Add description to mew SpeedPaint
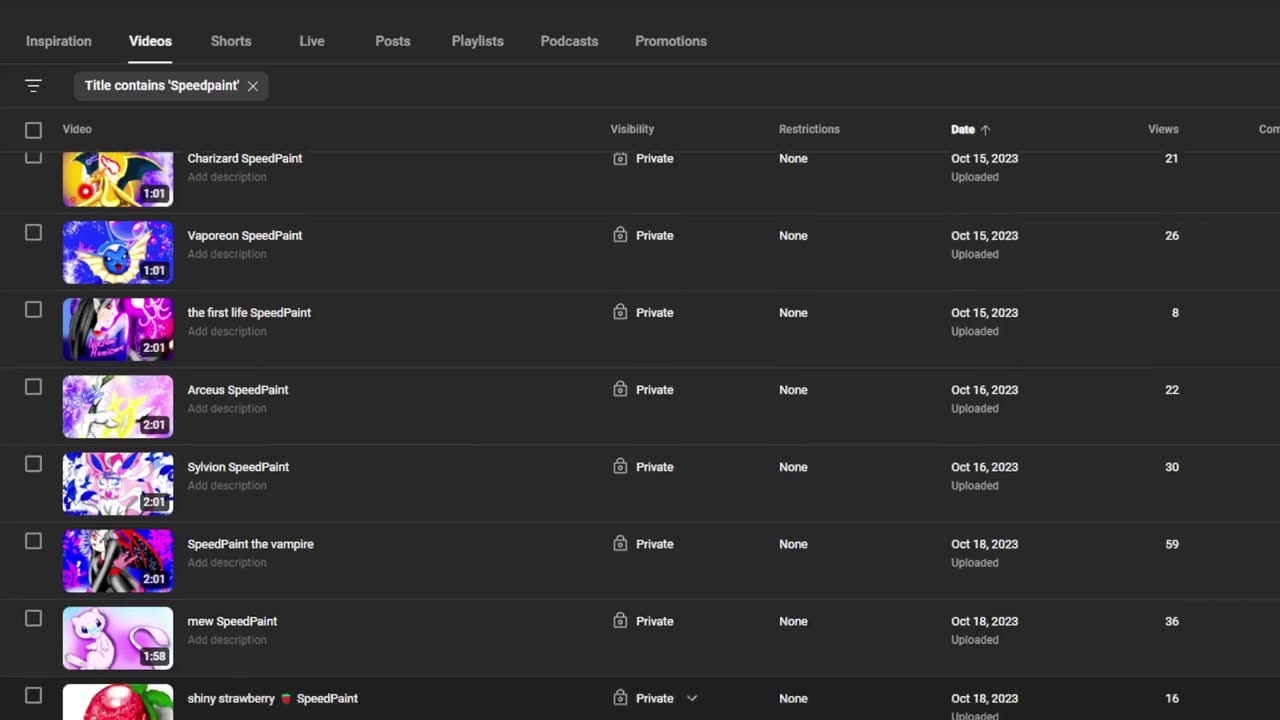Screen dimensions: 1280x720 tap(227, 640)
